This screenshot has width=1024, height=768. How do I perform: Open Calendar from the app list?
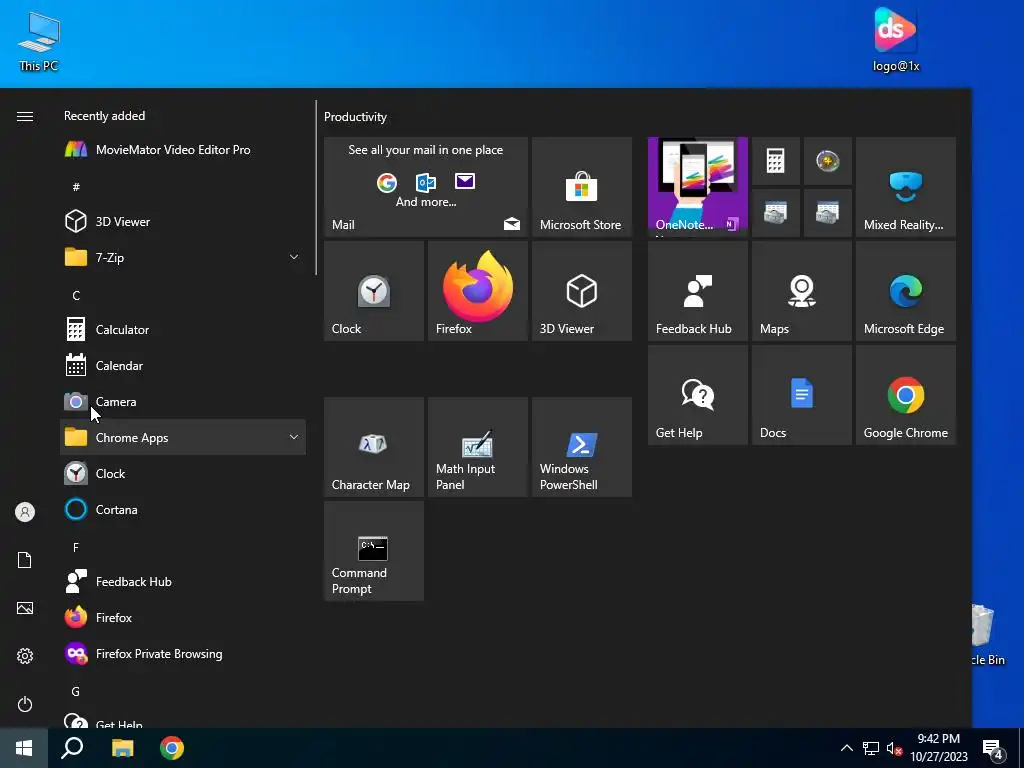tap(183, 366)
